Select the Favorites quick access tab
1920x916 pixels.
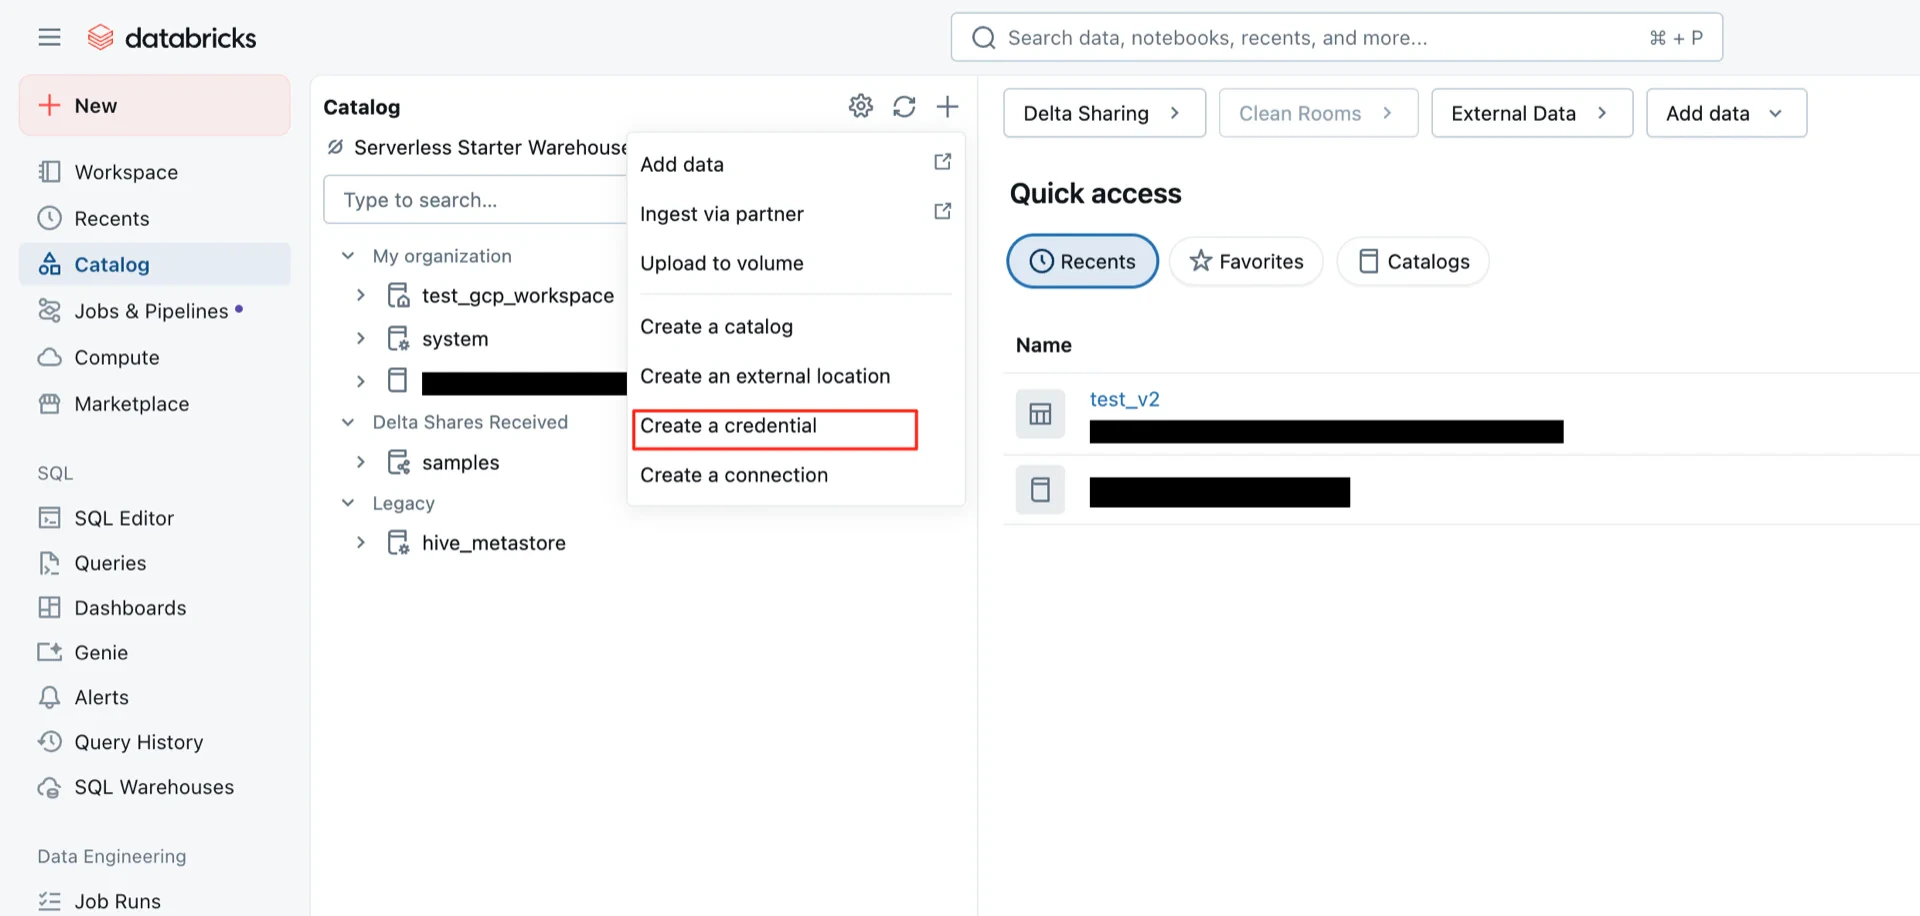click(x=1246, y=261)
